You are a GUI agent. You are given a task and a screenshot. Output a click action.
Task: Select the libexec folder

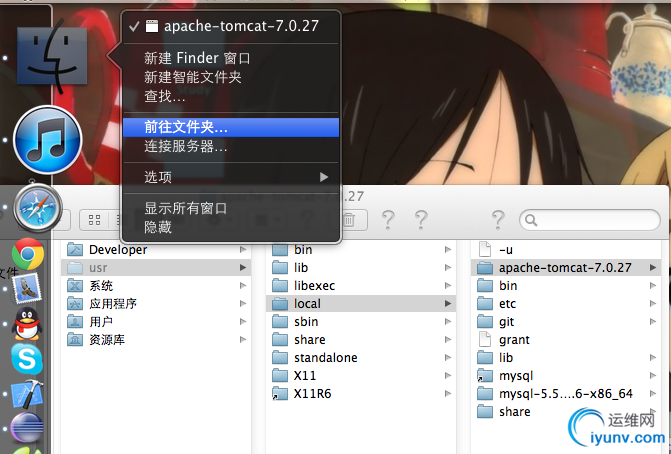pos(361,285)
